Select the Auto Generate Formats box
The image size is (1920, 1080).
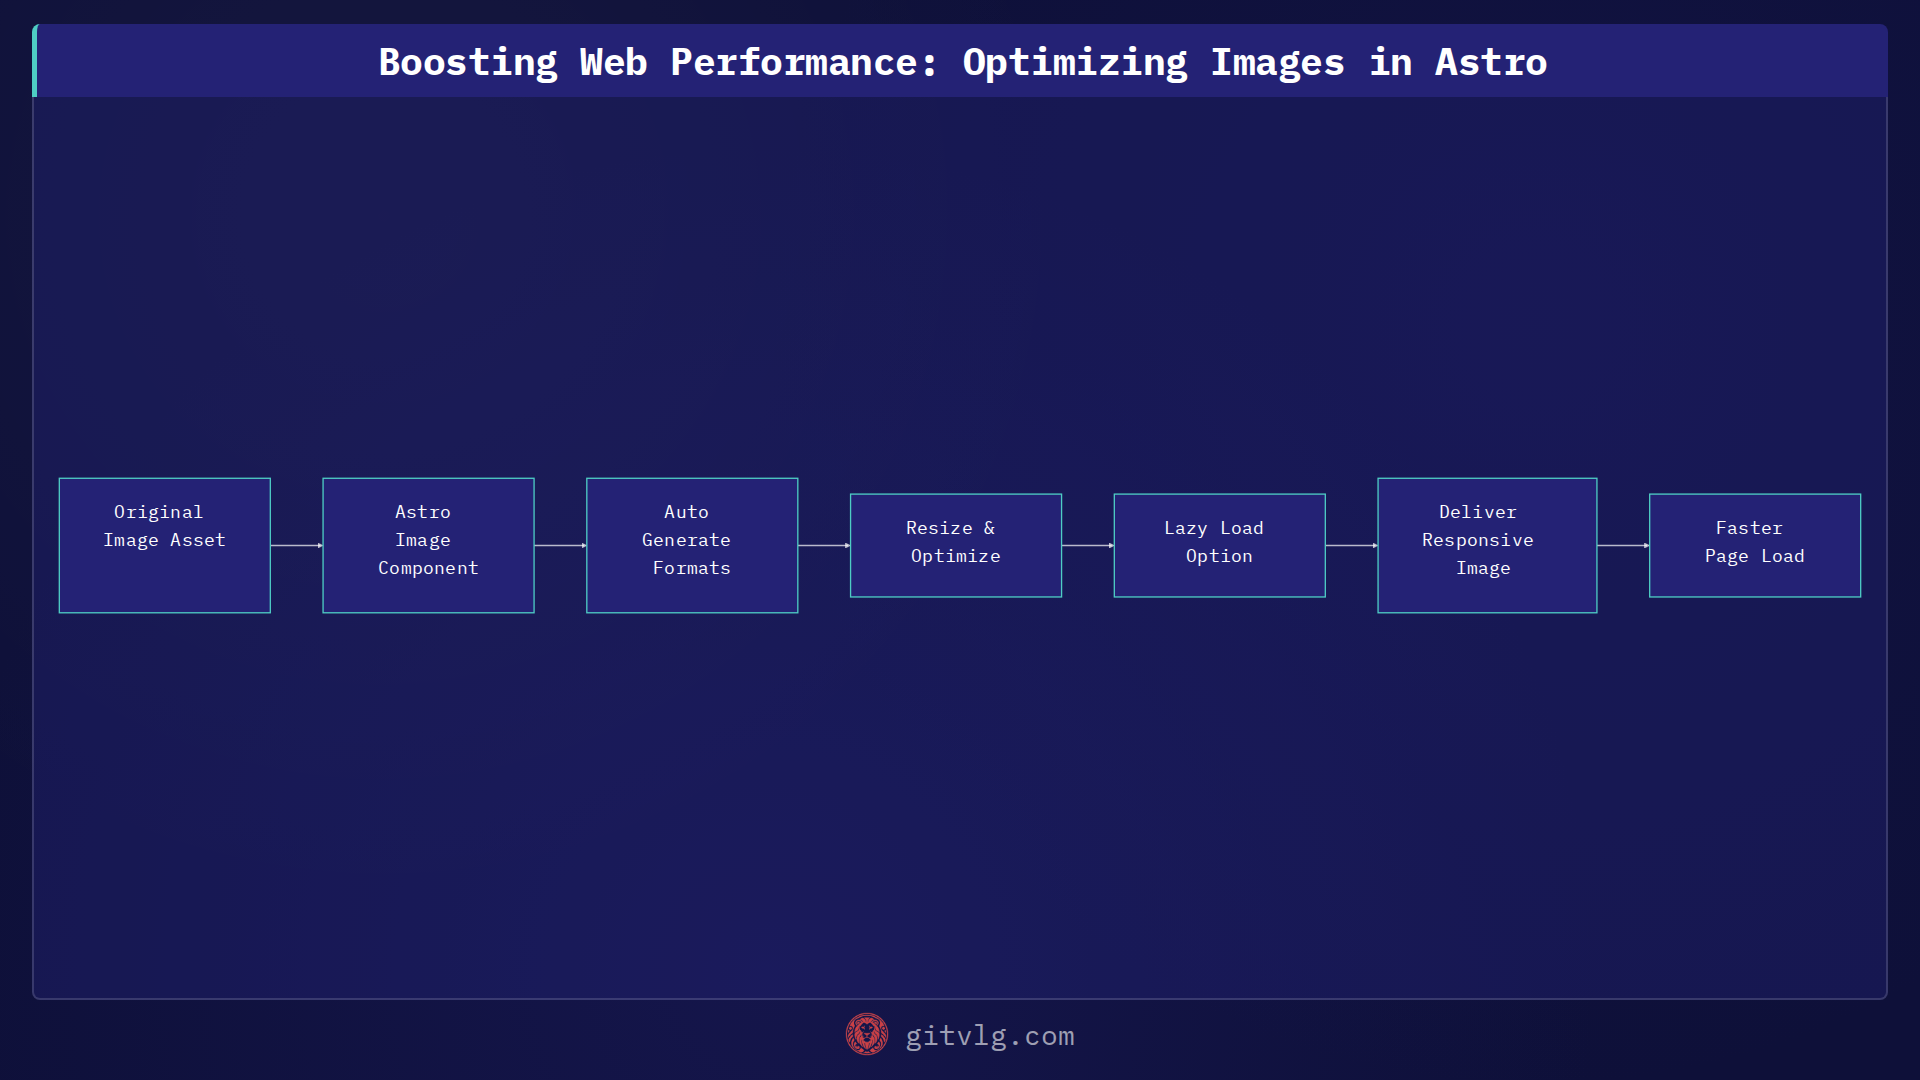692,545
